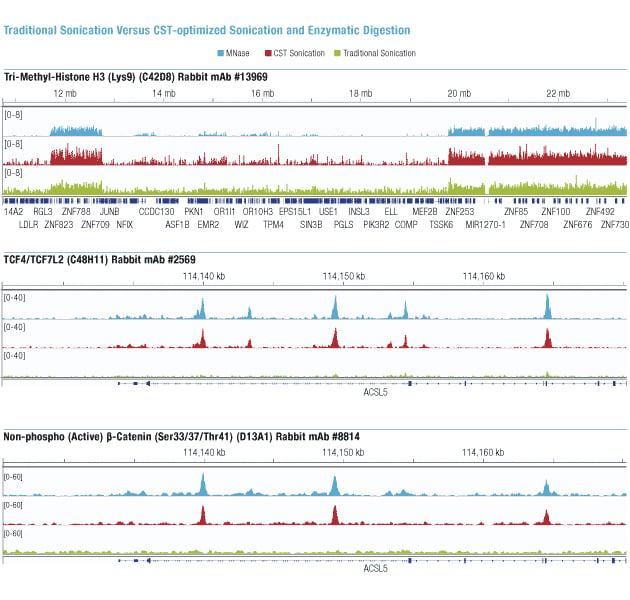Click the 12 mb ruler label

click(x=65, y=93)
